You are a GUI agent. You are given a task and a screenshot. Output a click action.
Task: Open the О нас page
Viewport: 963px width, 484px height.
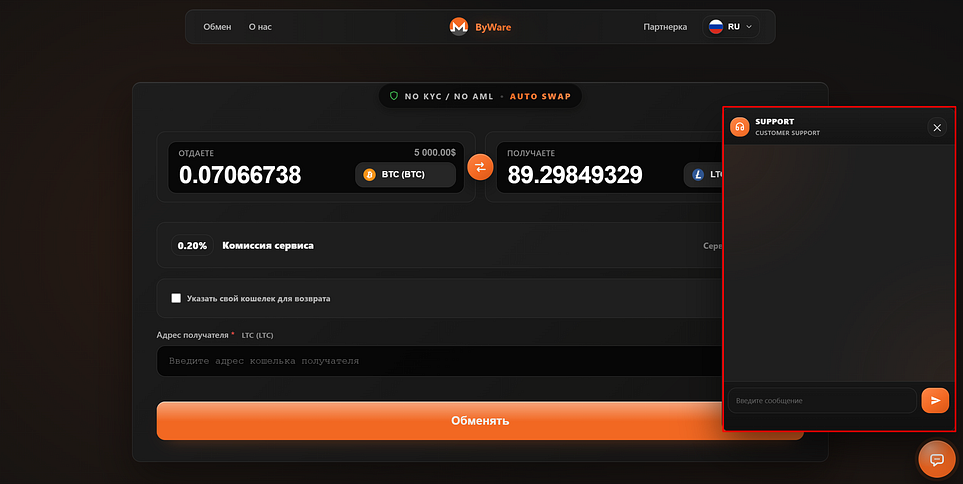coord(260,27)
